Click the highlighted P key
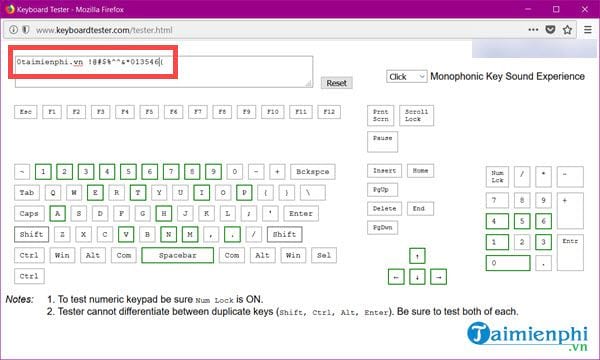The height and width of the screenshot is (360, 600). [x=244, y=193]
